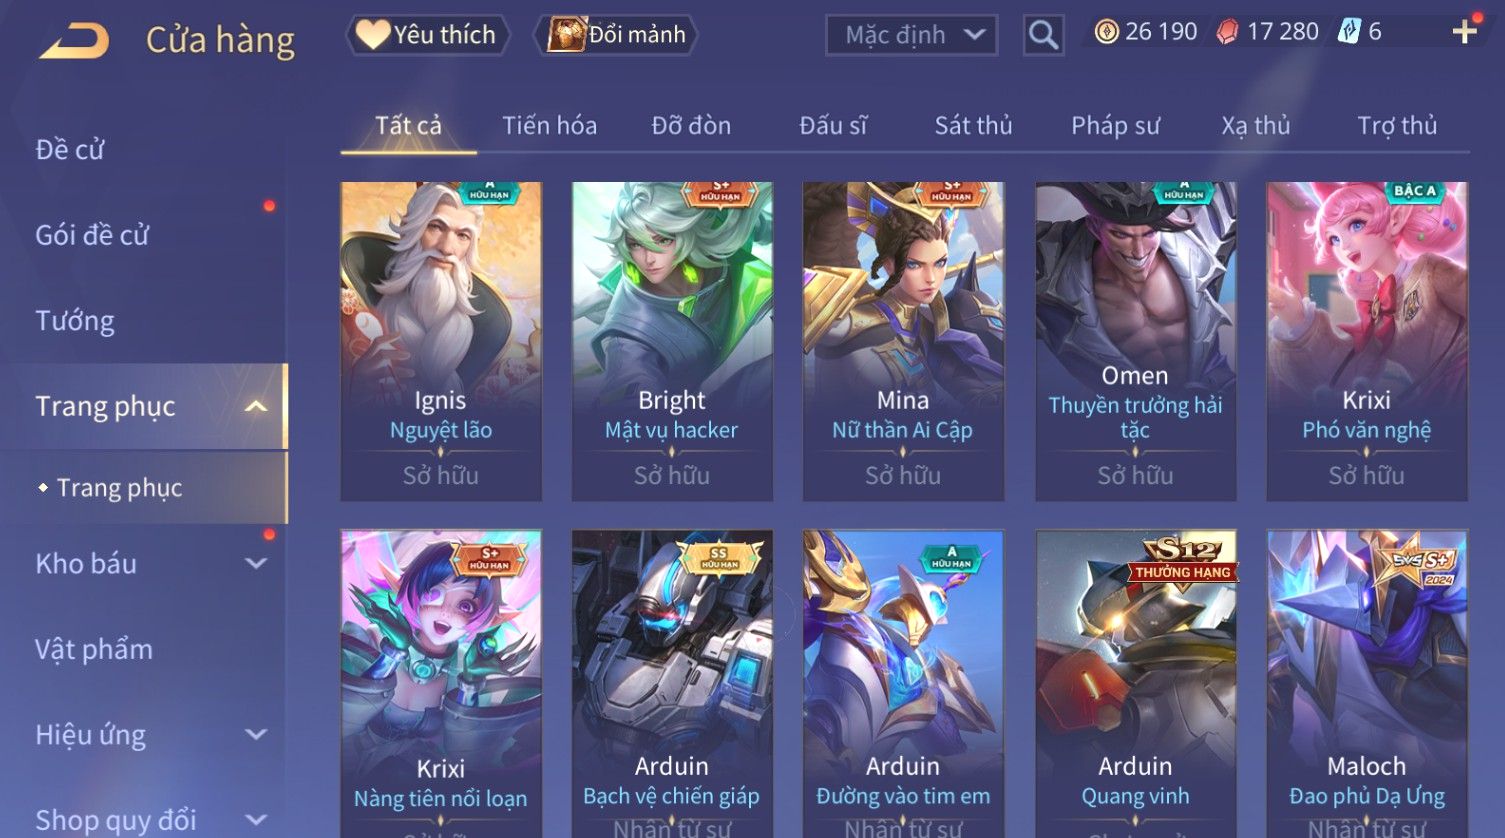Open Đổi mảnh fragment exchange

tap(615, 35)
